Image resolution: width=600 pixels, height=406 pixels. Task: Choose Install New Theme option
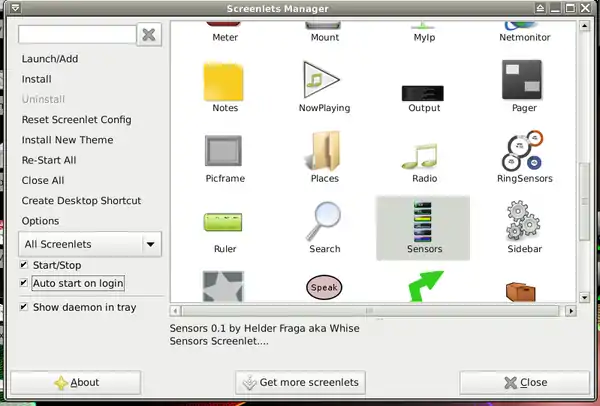(67, 140)
